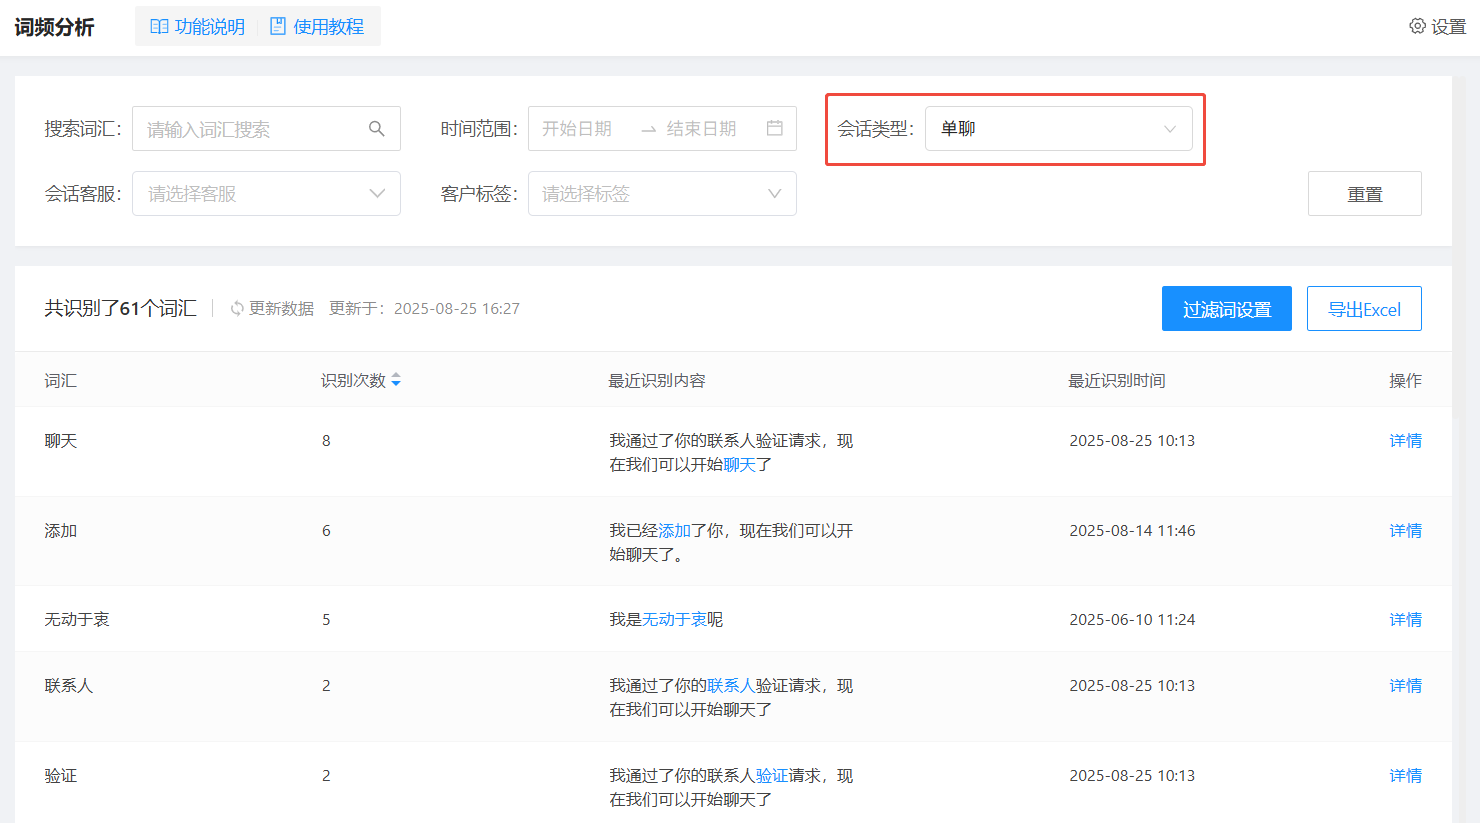Click the search magnifier icon
Screen dimensions: 1480x823
tap(377, 129)
